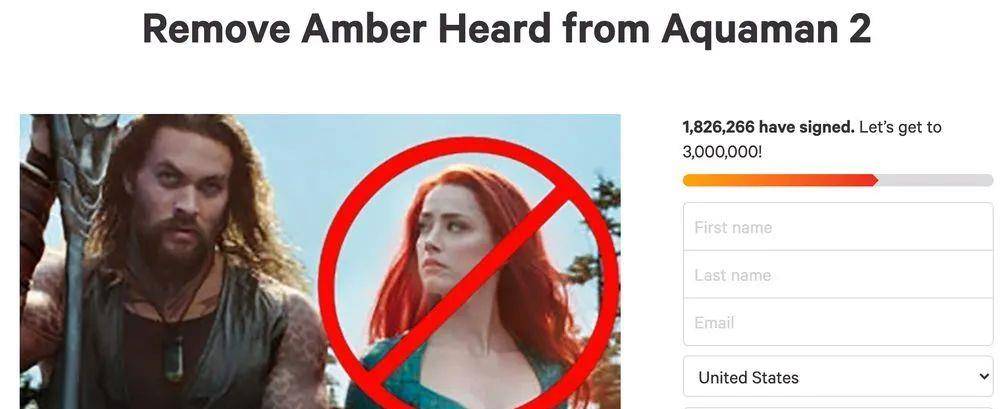Screen dimensions: 1000x409
Task: Focus the Email field
Action: click(837, 322)
